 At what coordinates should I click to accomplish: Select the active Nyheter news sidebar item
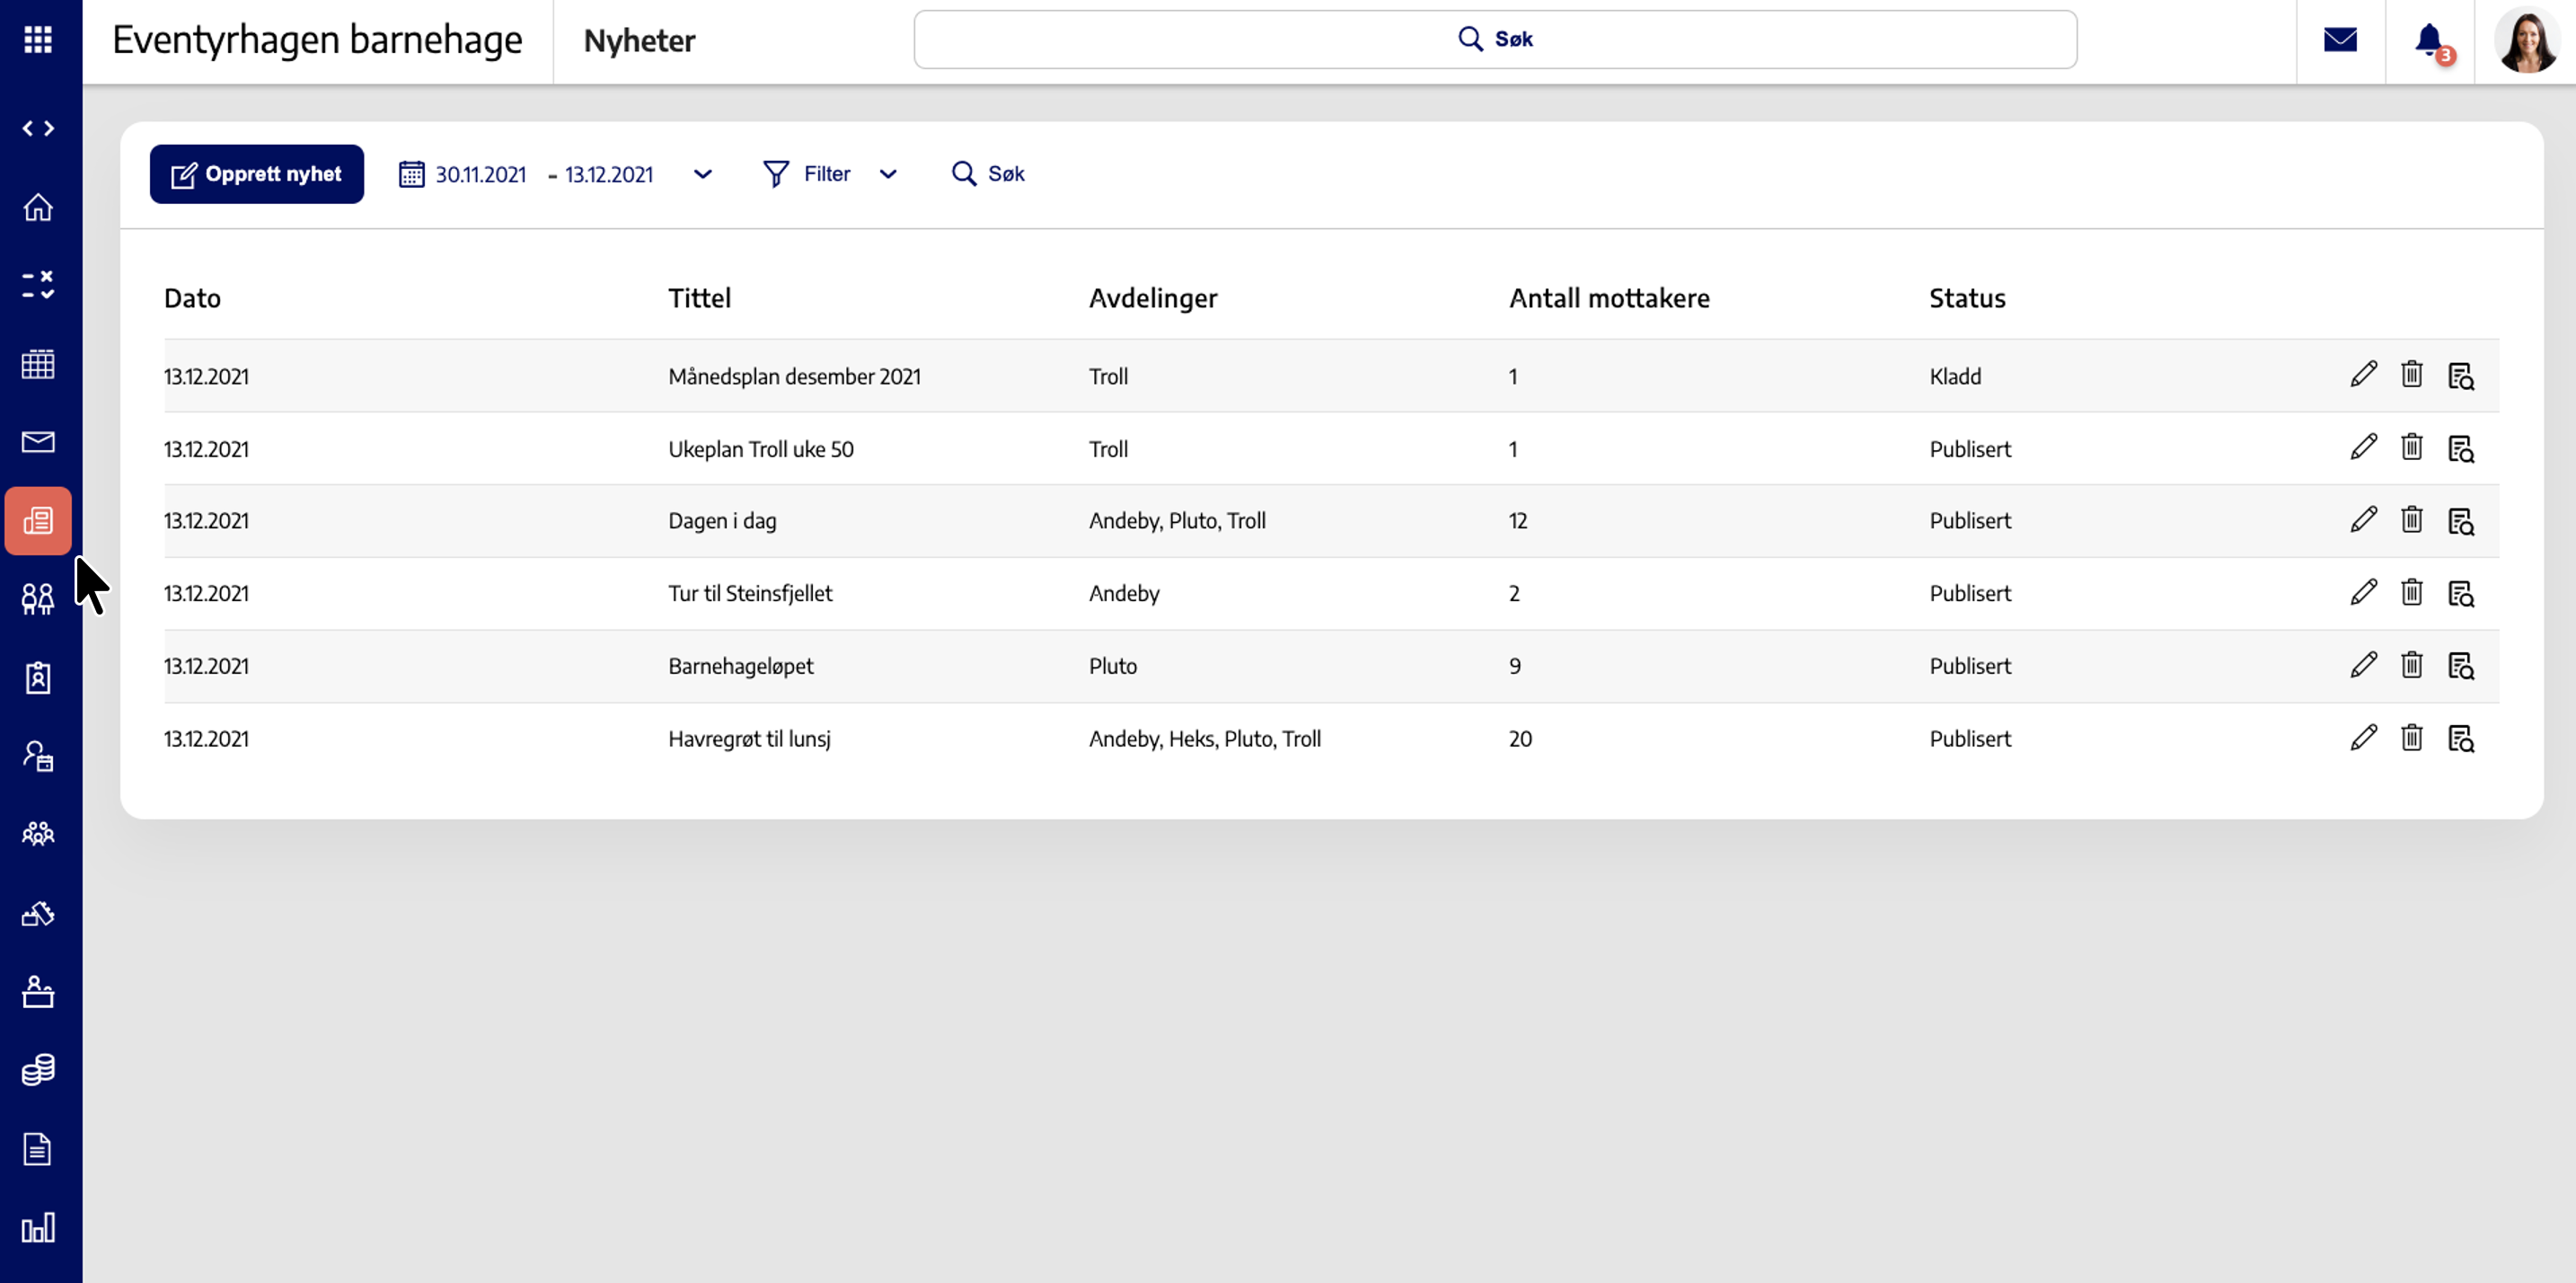[38, 520]
